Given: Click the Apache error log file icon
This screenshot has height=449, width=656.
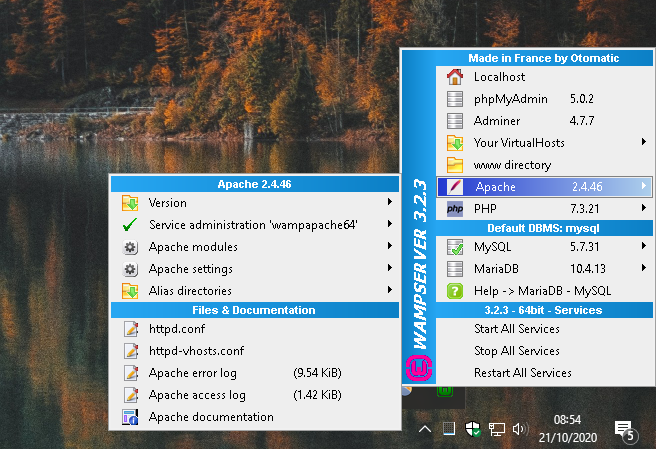Looking at the screenshot, I should (x=131, y=373).
